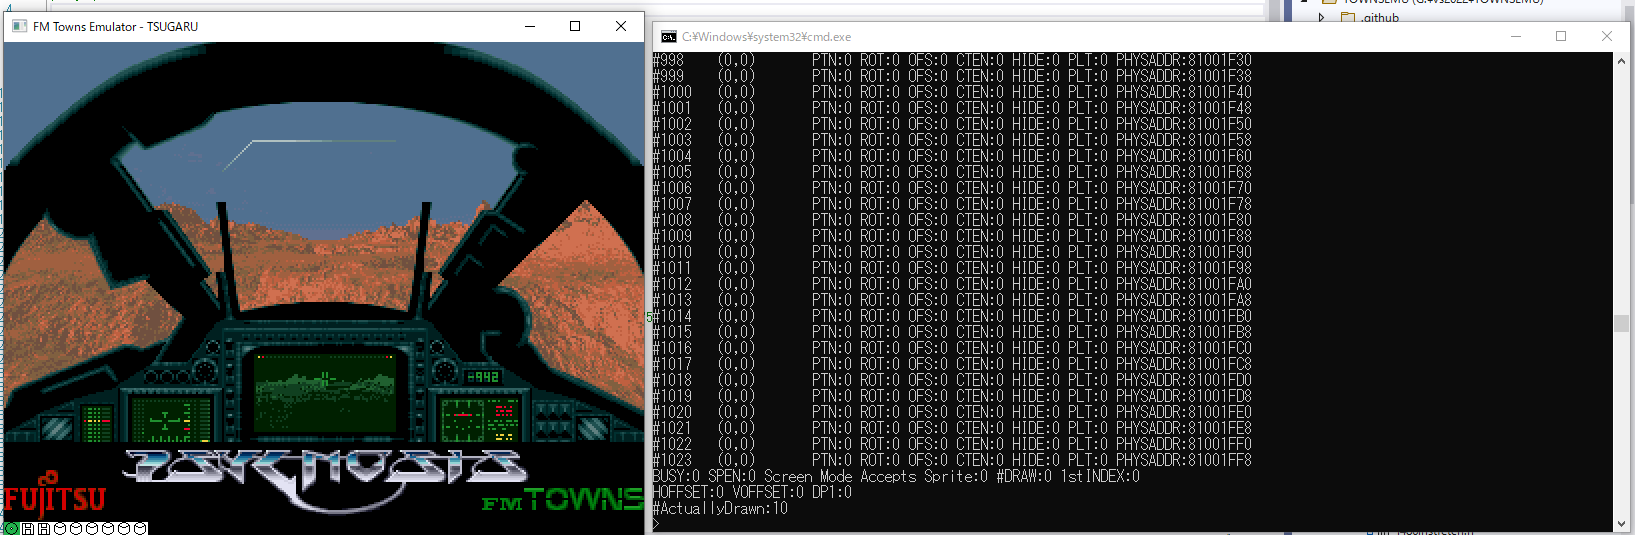Click the first hard disk indicator icon

[x=60, y=528]
